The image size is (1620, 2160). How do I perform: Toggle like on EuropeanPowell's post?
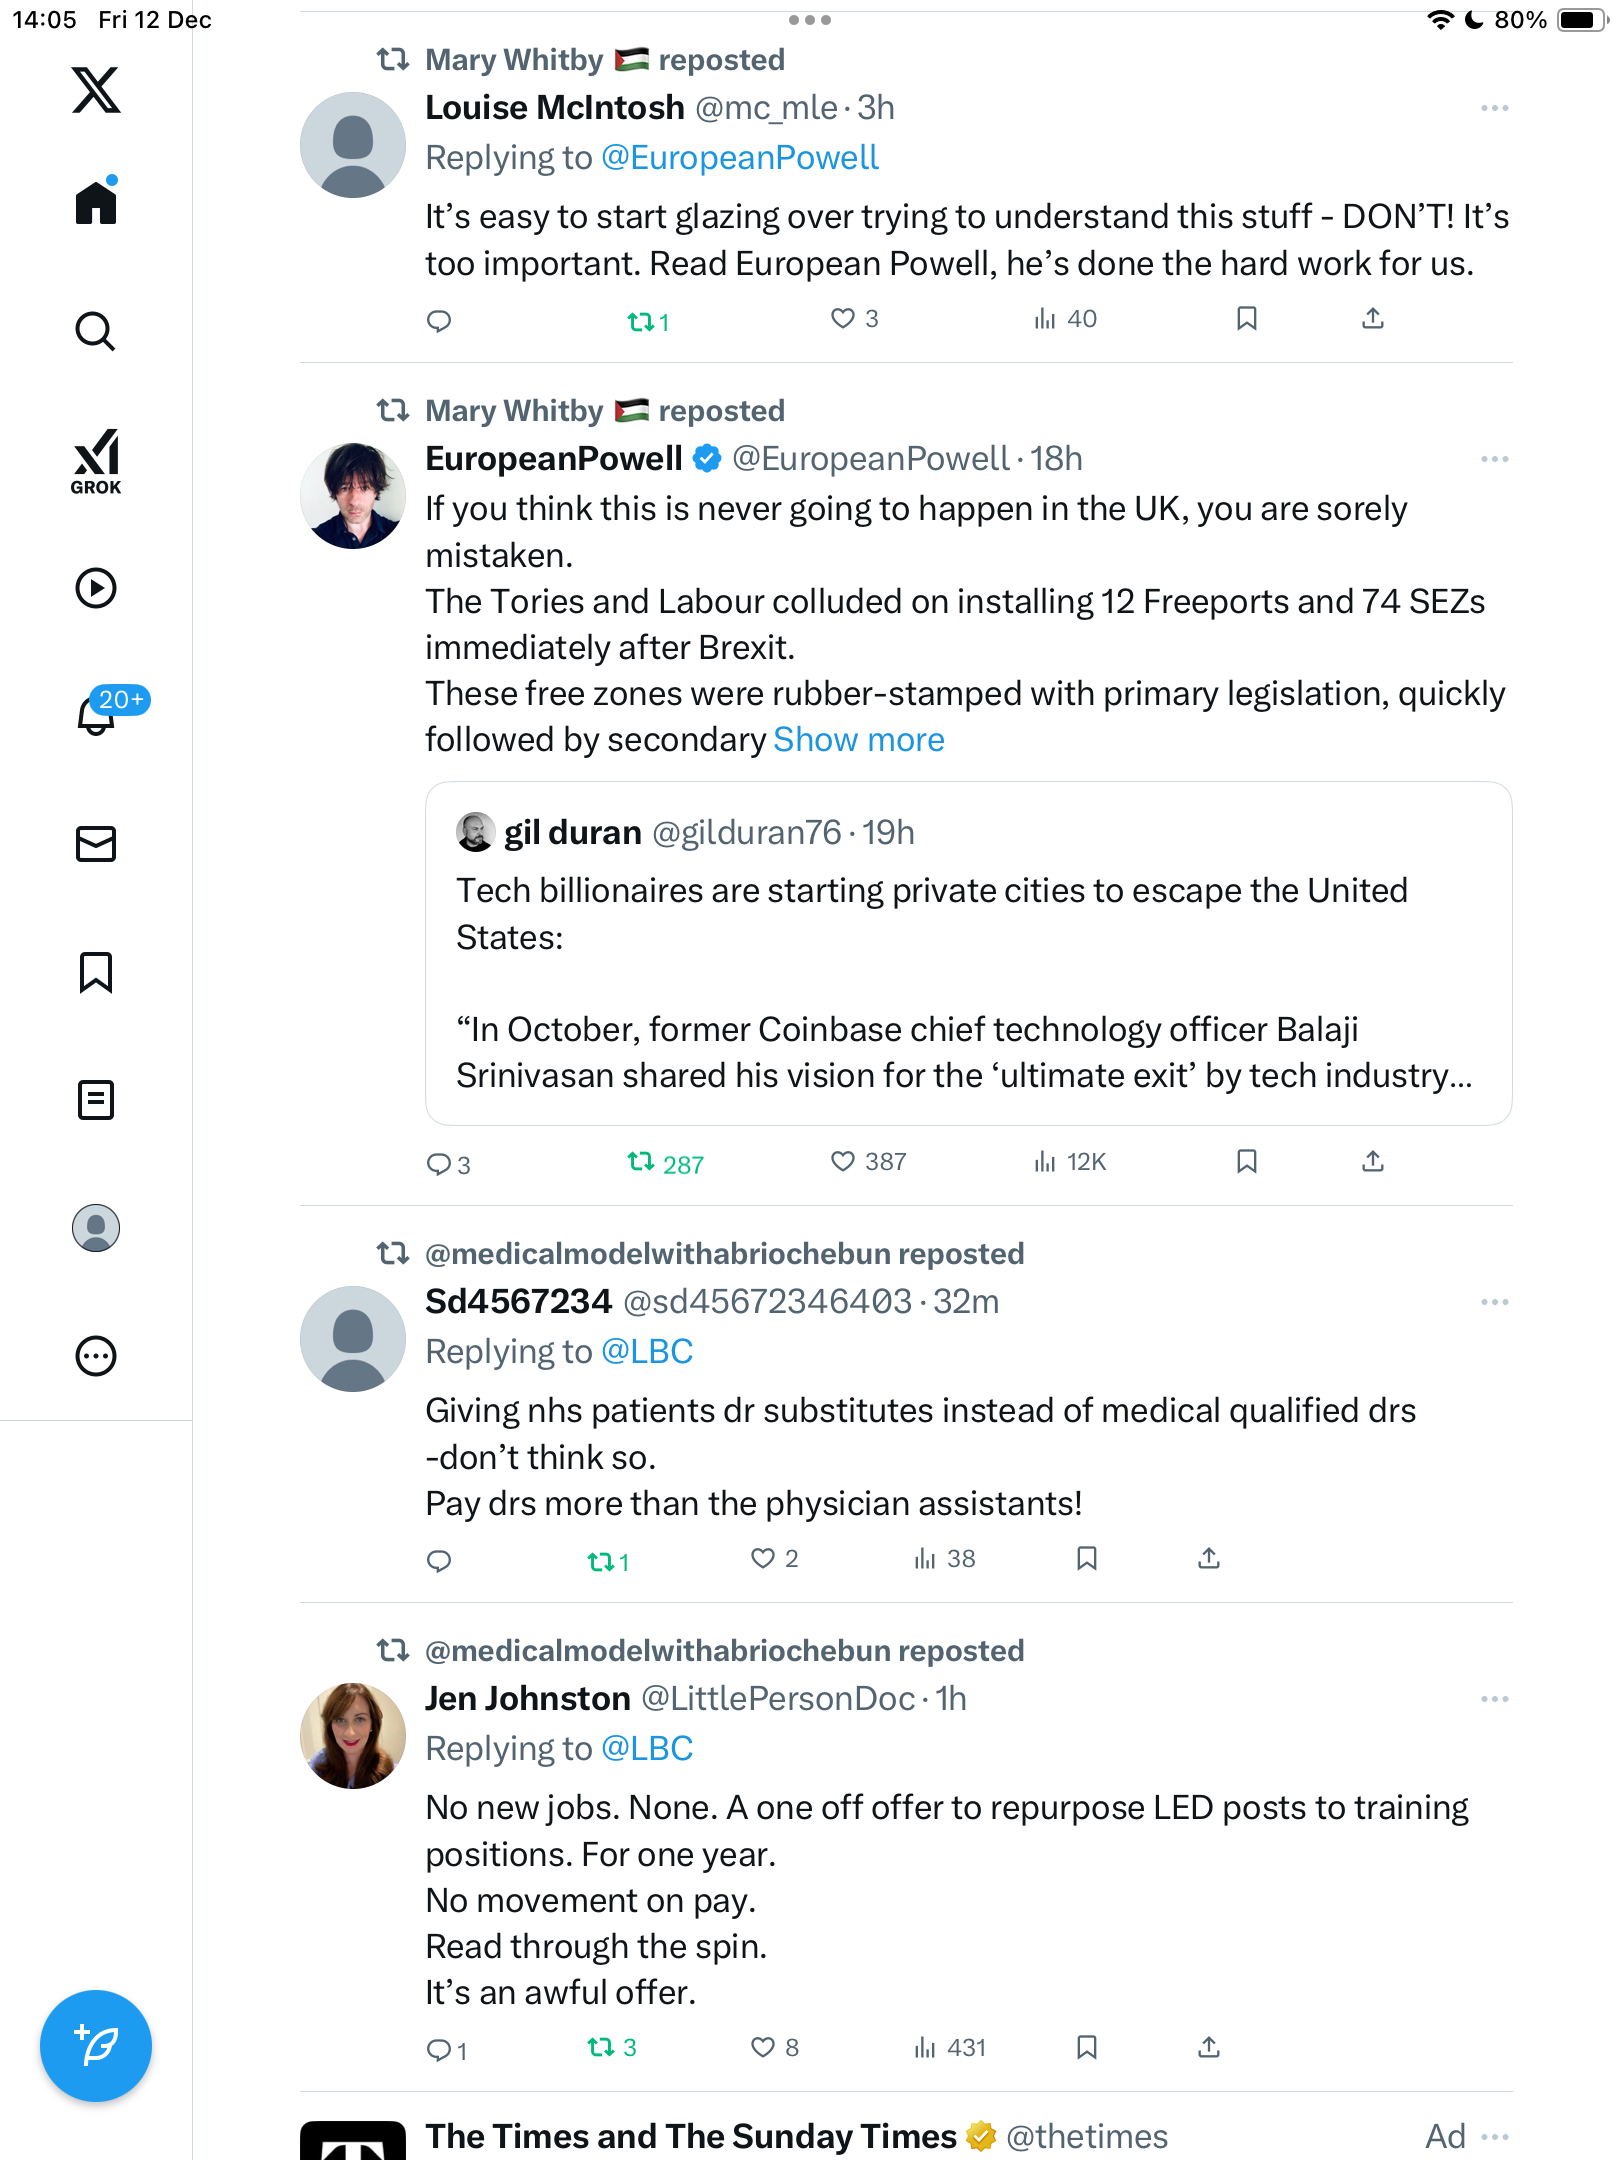(x=844, y=1161)
